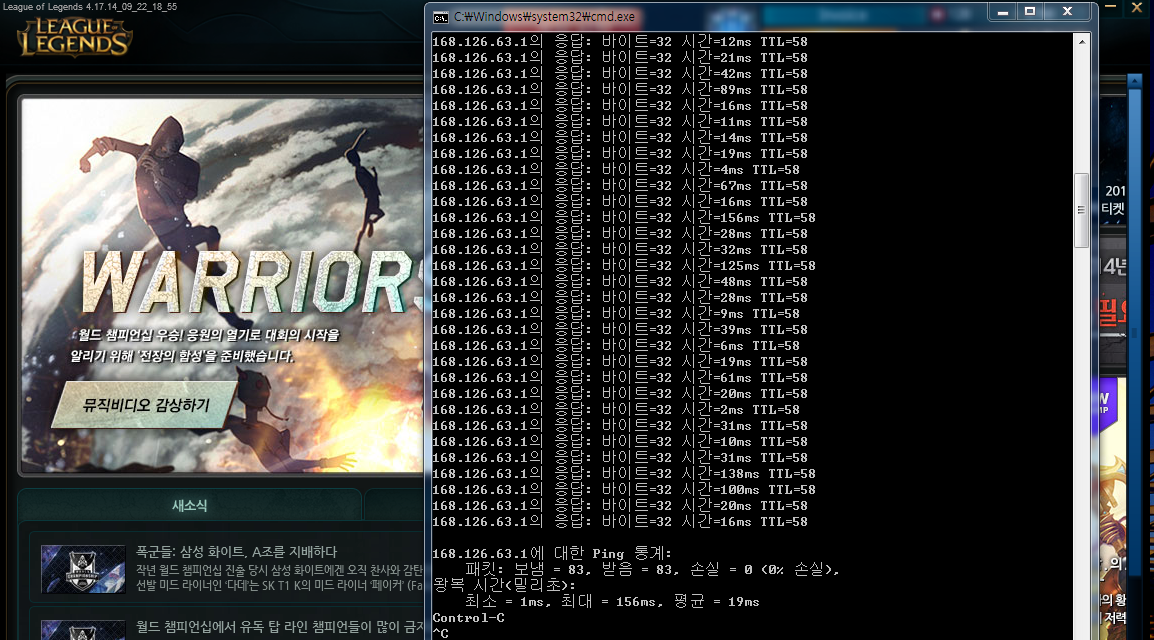Click the ping line with 시간=125ms
The image size is (1154, 640).
pyautogui.click(x=623, y=266)
